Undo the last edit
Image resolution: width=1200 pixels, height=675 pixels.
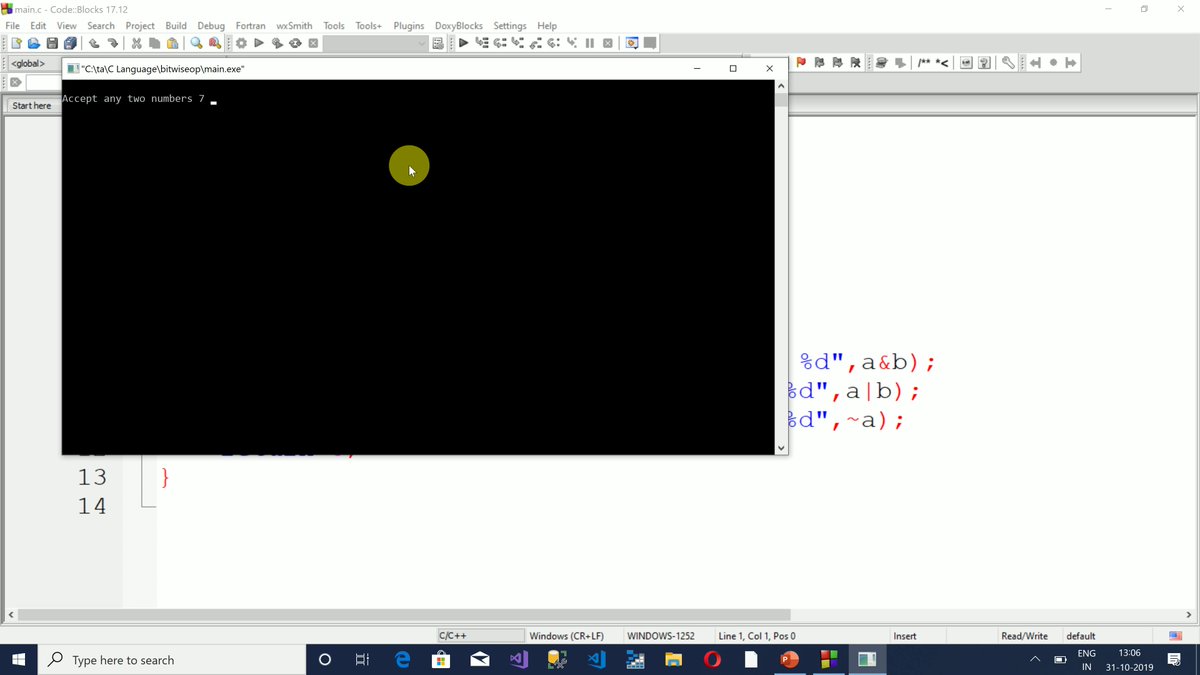click(94, 43)
